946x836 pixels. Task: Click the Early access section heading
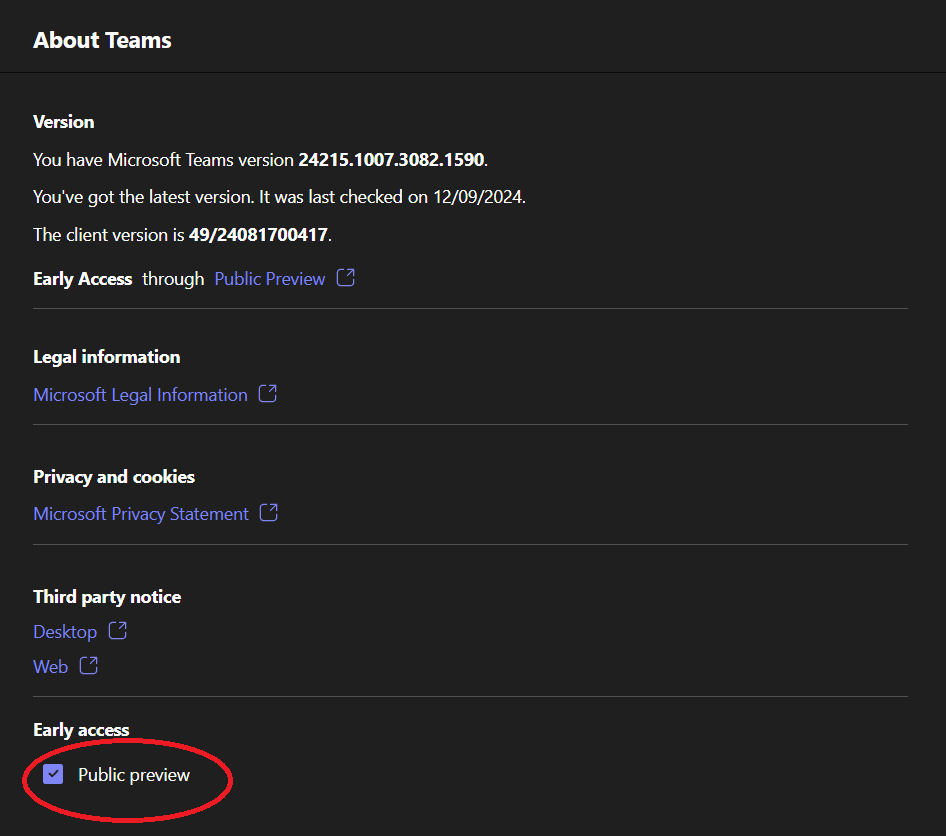pos(81,730)
